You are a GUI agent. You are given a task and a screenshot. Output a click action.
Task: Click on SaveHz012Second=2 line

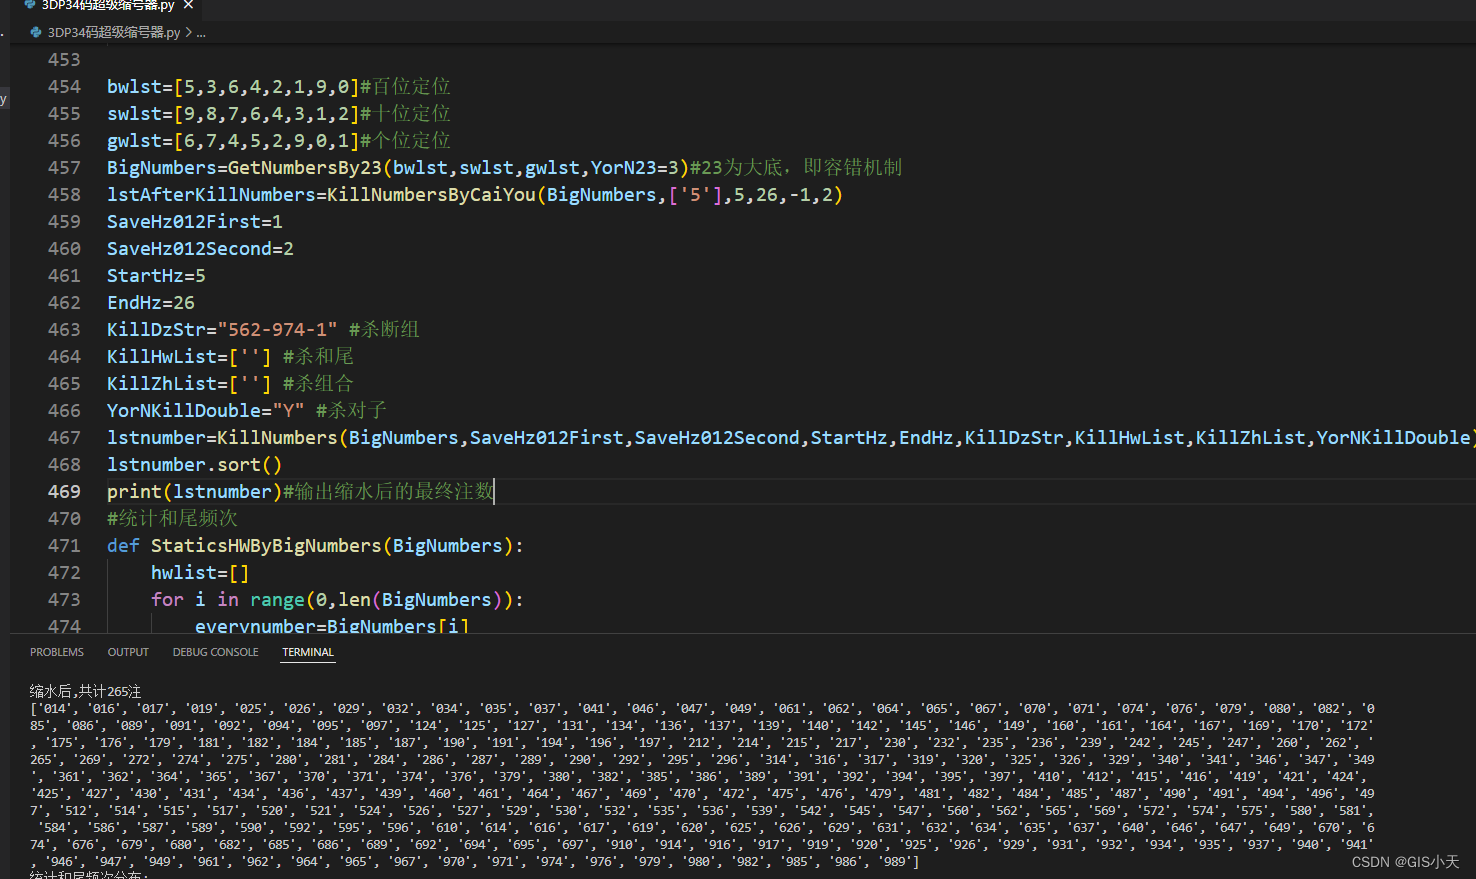point(200,249)
